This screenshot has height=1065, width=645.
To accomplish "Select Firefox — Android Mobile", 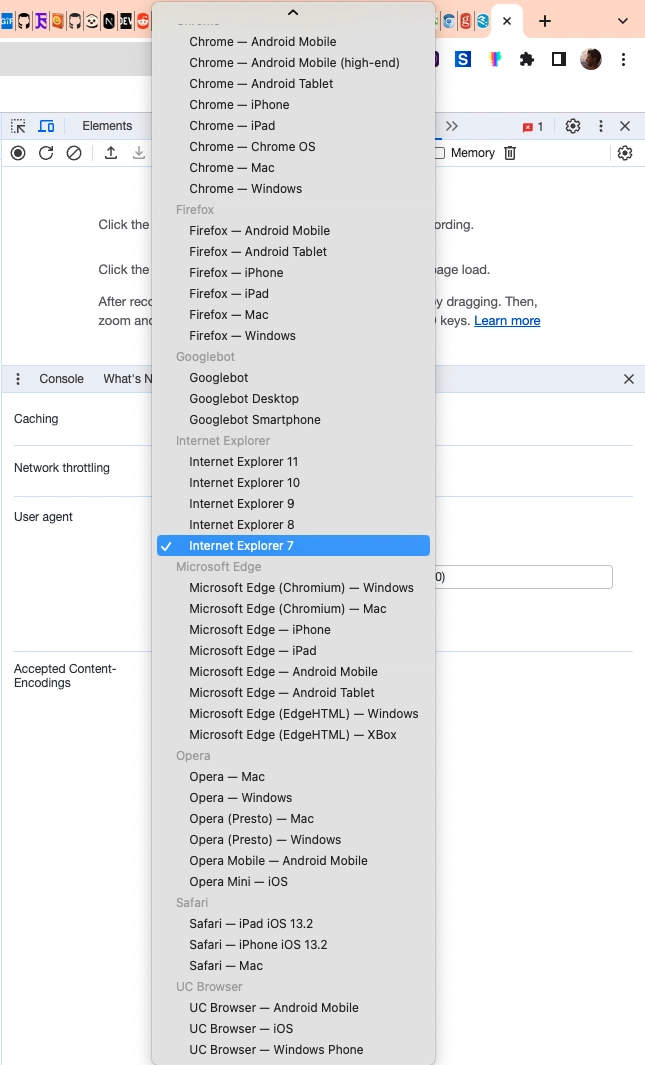I will (x=293, y=232).
